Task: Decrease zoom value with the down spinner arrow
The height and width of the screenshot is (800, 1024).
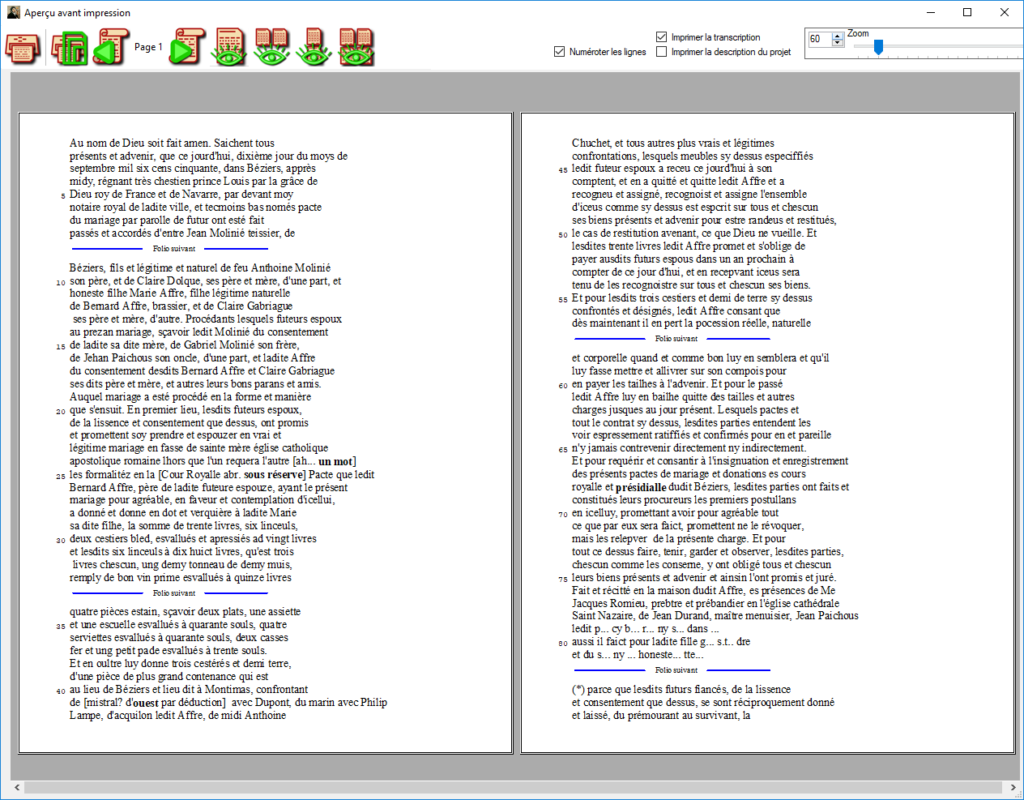Action: click(837, 42)
